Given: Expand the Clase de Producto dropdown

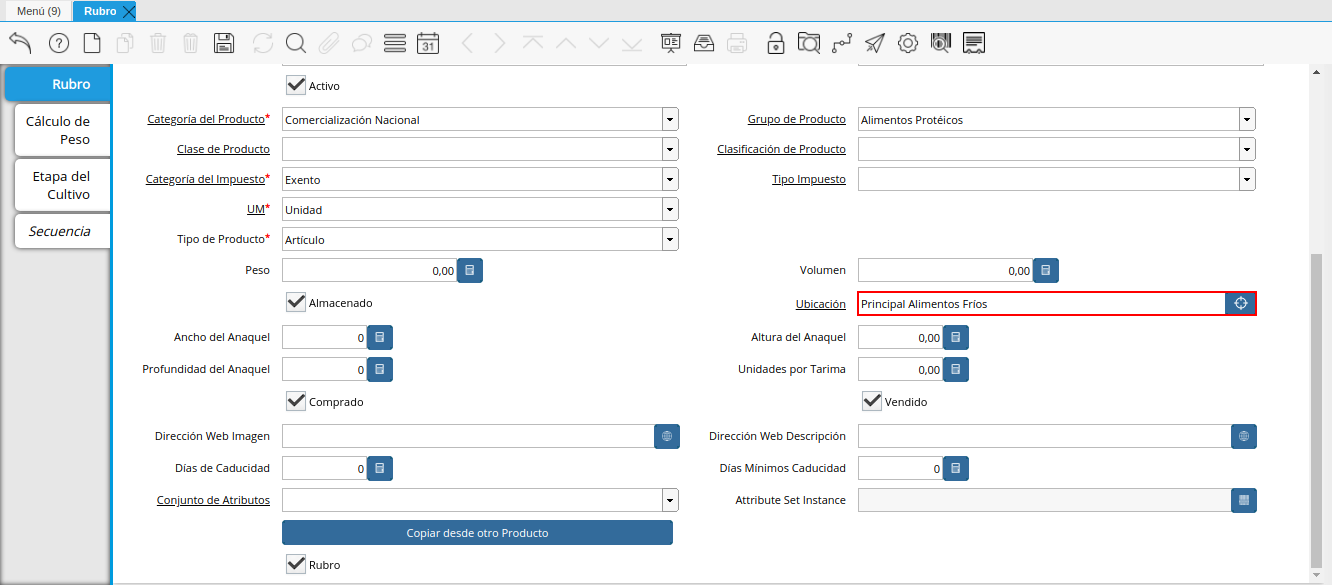Looking at the screenshot, I should 670,150.
